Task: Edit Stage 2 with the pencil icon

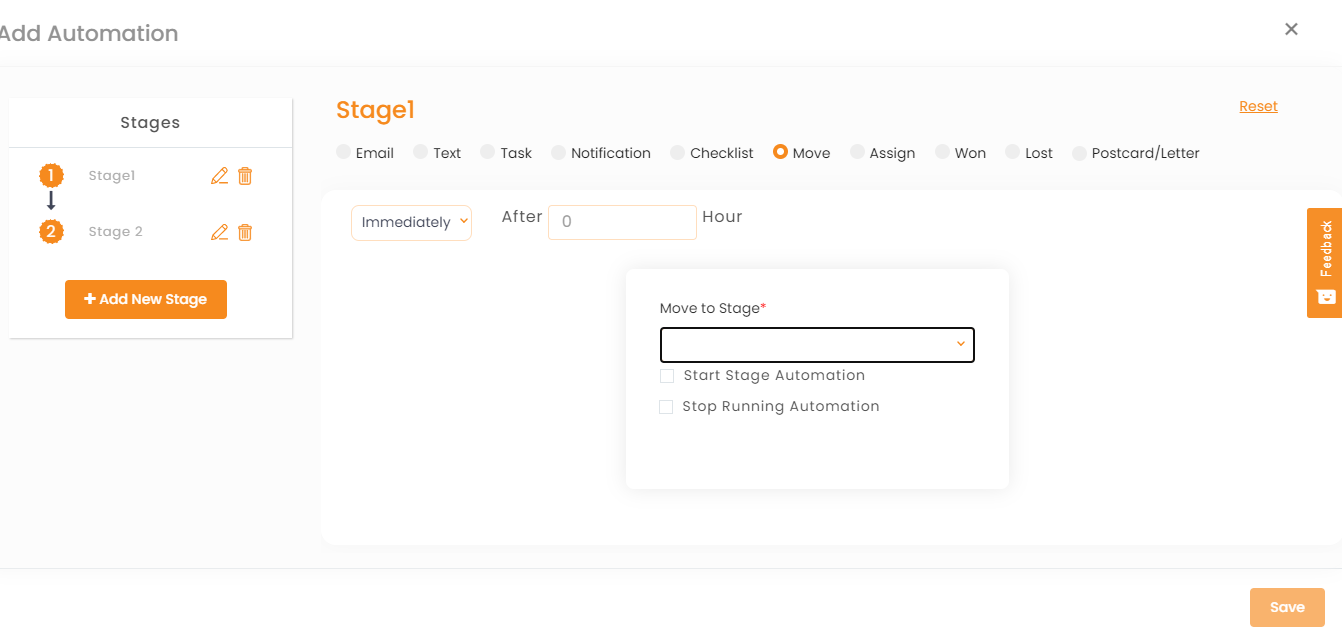Action: click(x=220, y=232)
